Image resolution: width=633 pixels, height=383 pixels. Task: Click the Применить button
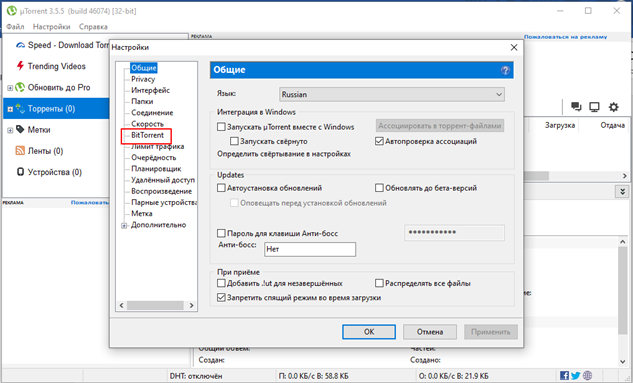click(x=491, y=332)
